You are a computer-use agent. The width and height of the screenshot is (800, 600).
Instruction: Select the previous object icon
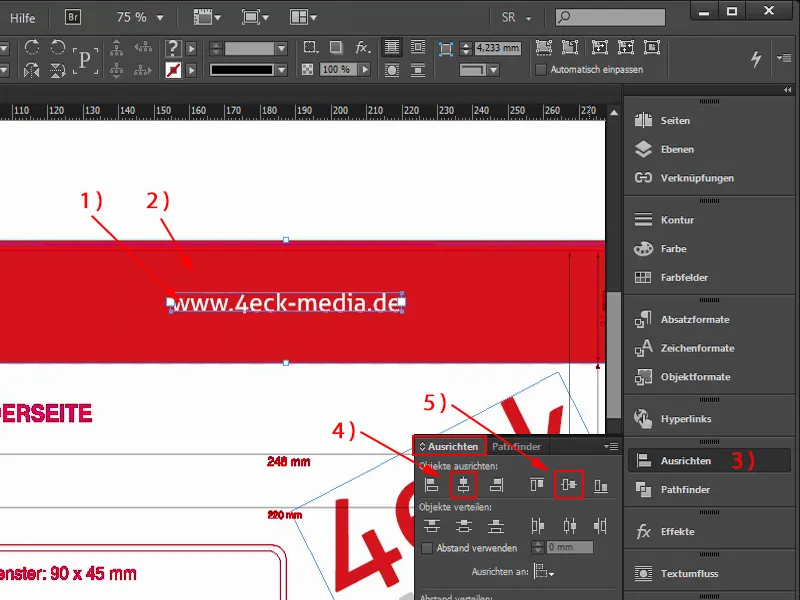pyautogui.click(x=143, y=47)
